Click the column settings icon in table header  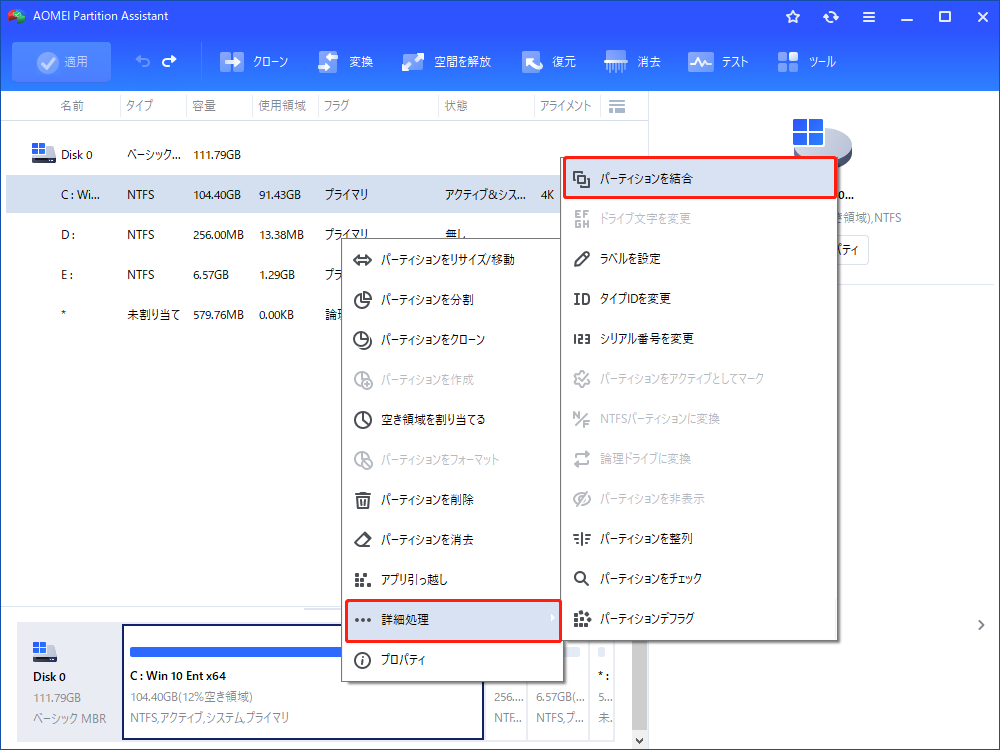pos(617,107)
